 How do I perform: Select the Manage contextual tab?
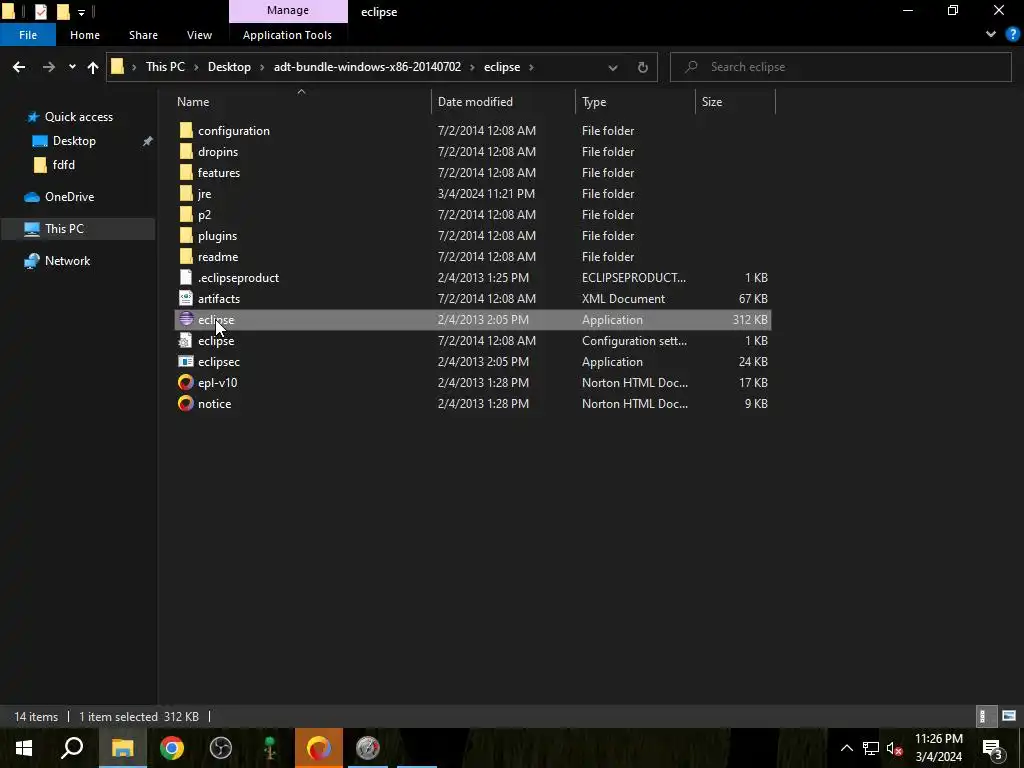pos(288,10)
